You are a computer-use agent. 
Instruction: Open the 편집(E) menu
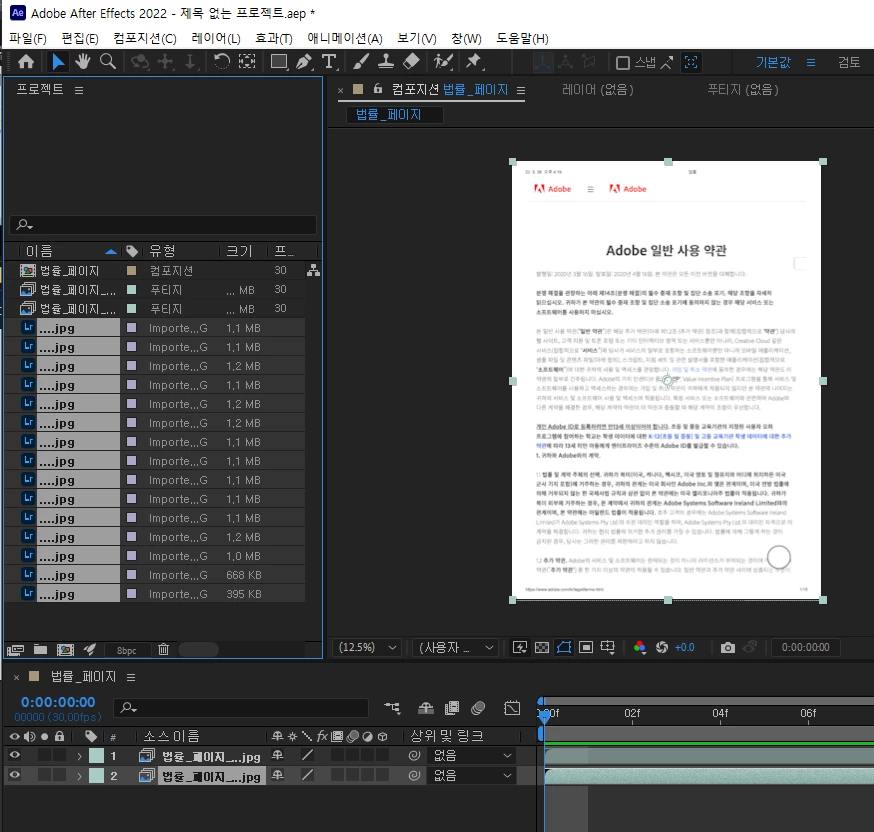click(80, 38)
